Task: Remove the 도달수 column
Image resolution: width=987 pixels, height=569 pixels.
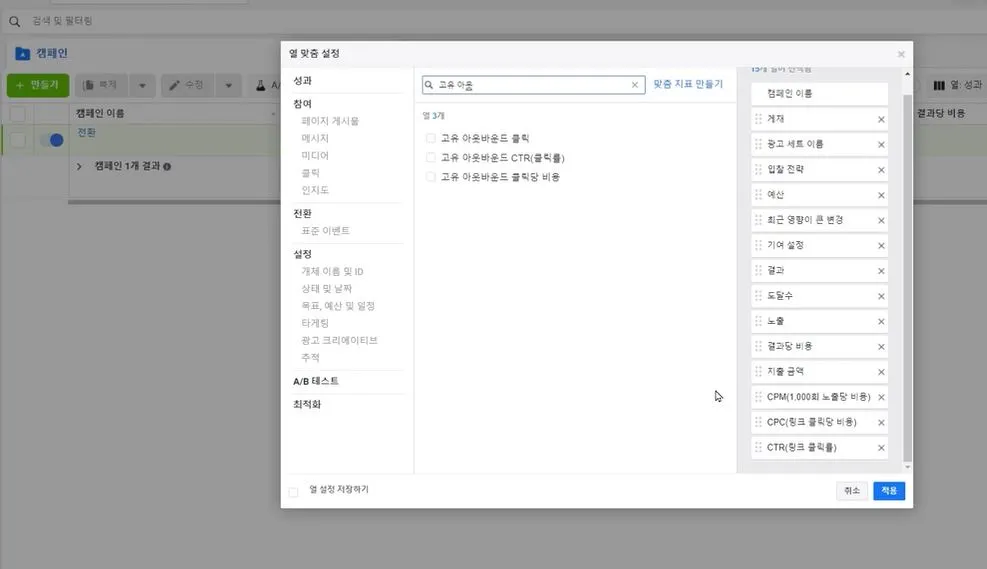Action: (881, 296)
